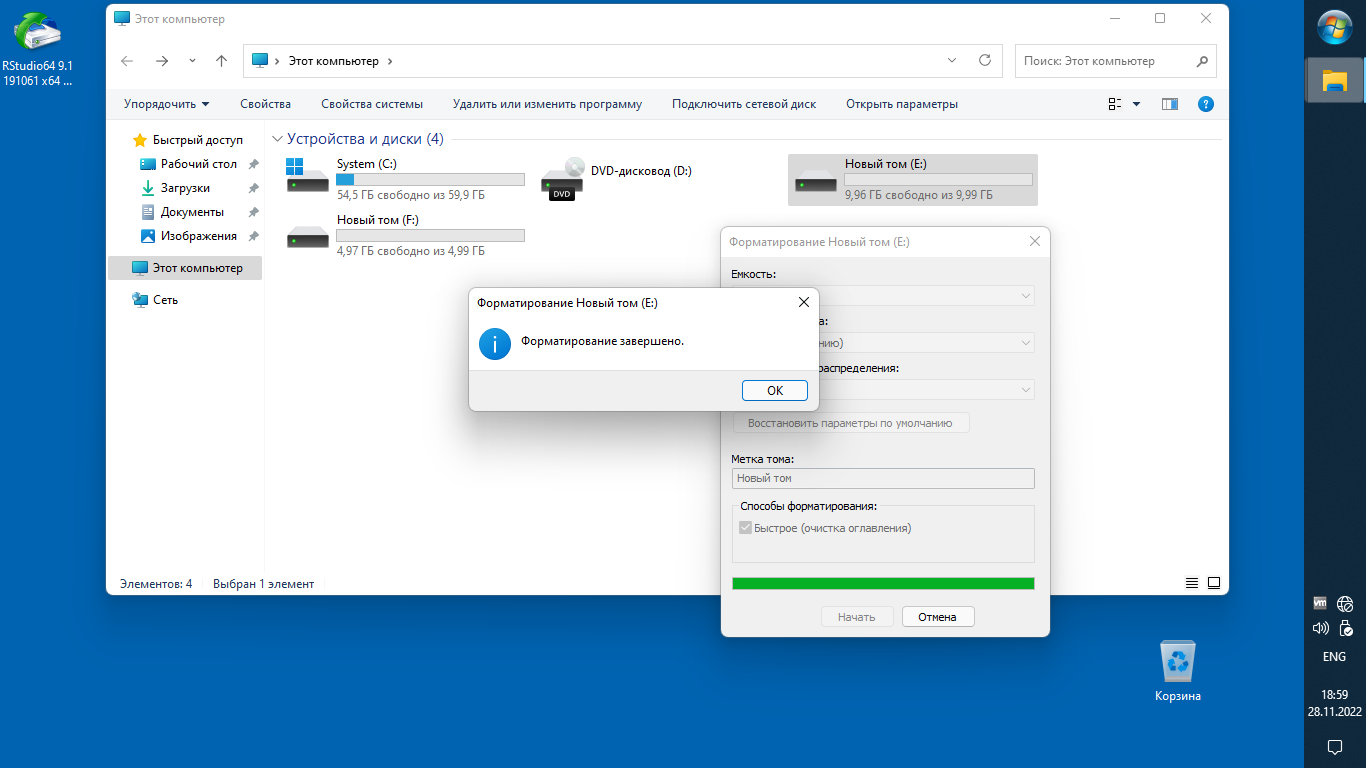Viewport: 1366px width, 768px height.
Task: Expand the Упорядочить dropdown menu
Action: (x=166, y=104)
